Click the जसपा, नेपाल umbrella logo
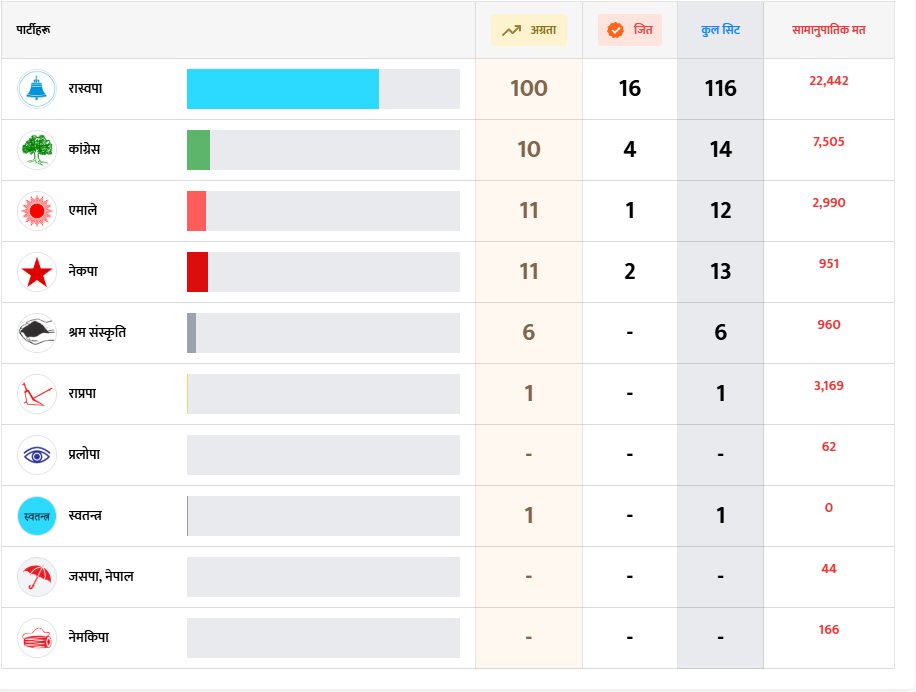Viewport: 916px width, 692px height. point(37,577)
